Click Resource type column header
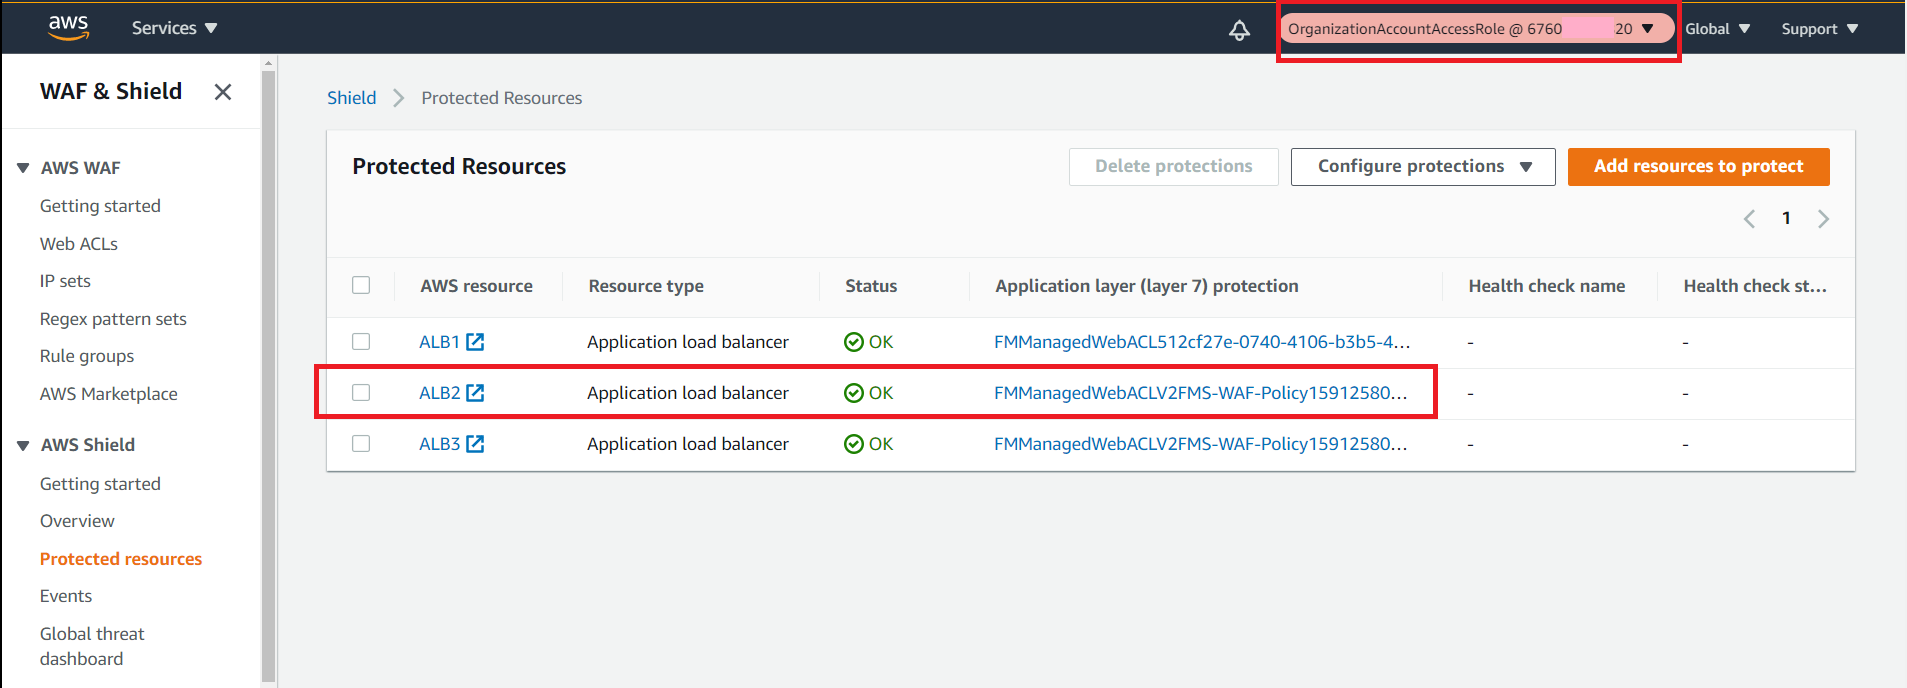 [x=646, y=286]
